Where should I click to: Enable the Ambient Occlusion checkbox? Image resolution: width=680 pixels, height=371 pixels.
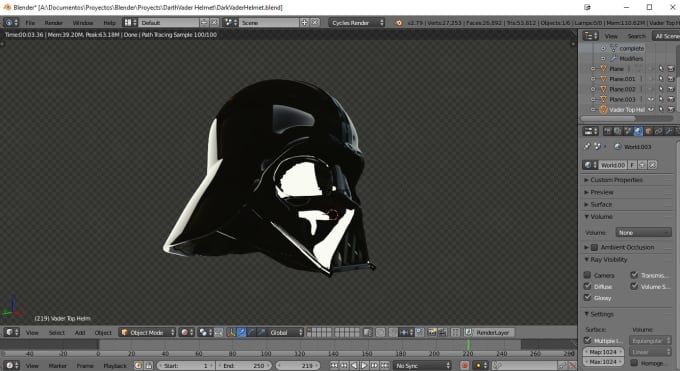click(x=595, y=247)
